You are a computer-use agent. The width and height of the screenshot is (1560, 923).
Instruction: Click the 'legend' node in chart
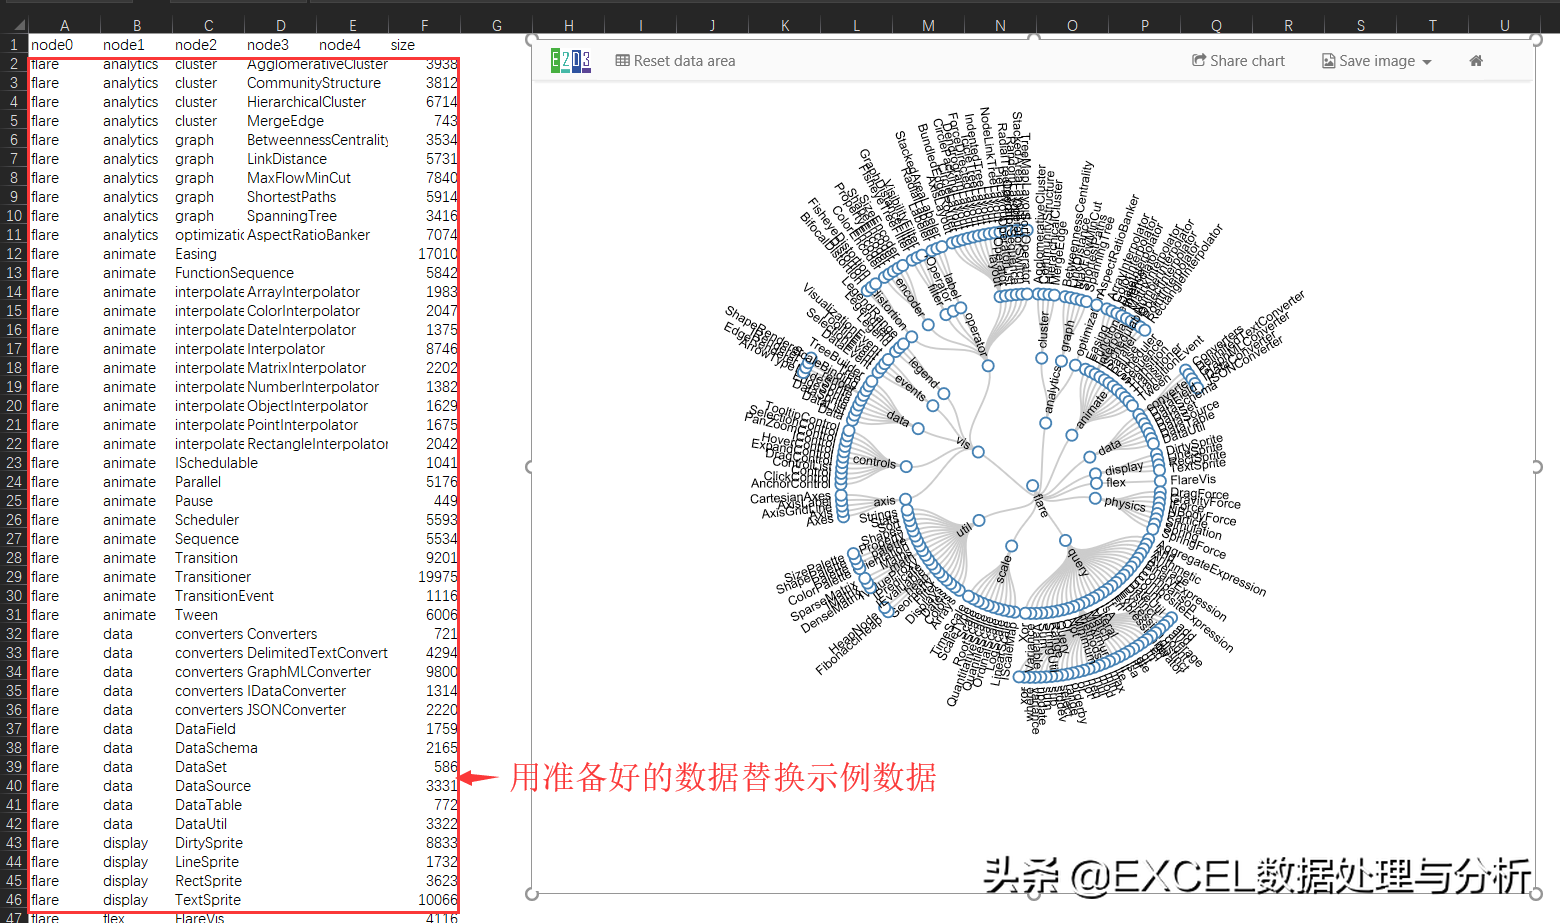pyautogui.click(x=944, y=393)
